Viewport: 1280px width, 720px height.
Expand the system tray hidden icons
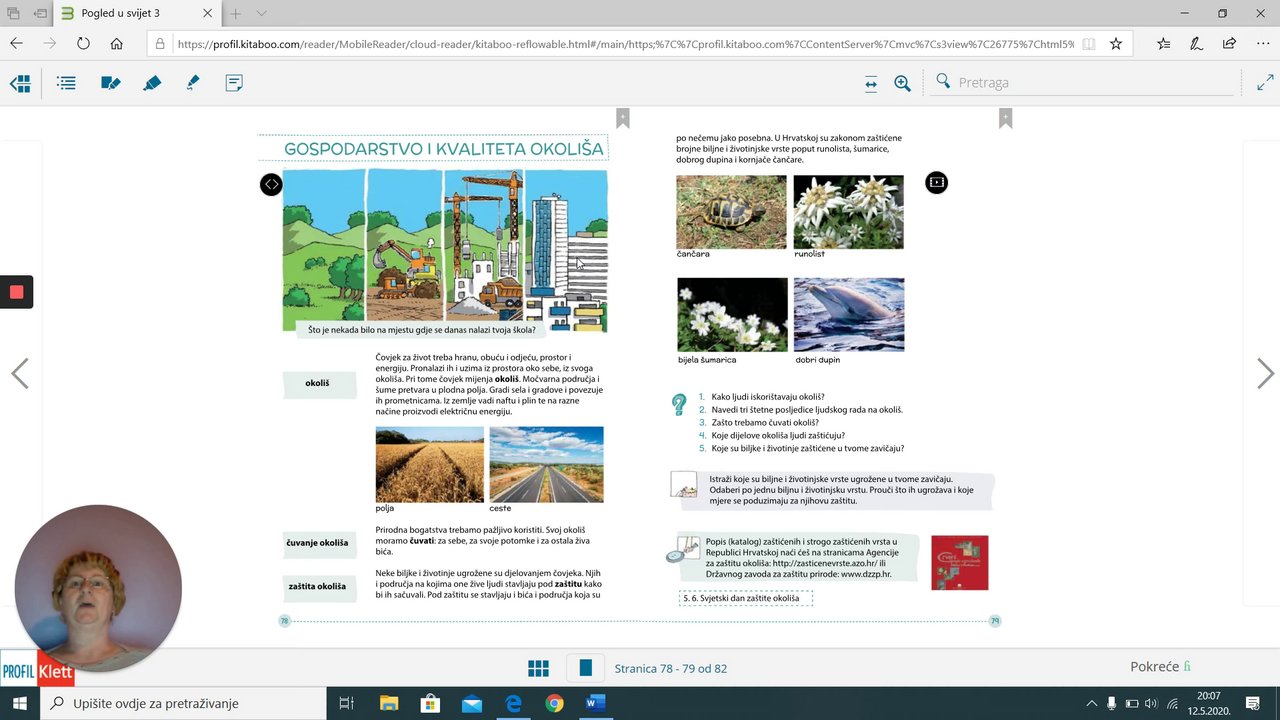(x=1091, y=703)
